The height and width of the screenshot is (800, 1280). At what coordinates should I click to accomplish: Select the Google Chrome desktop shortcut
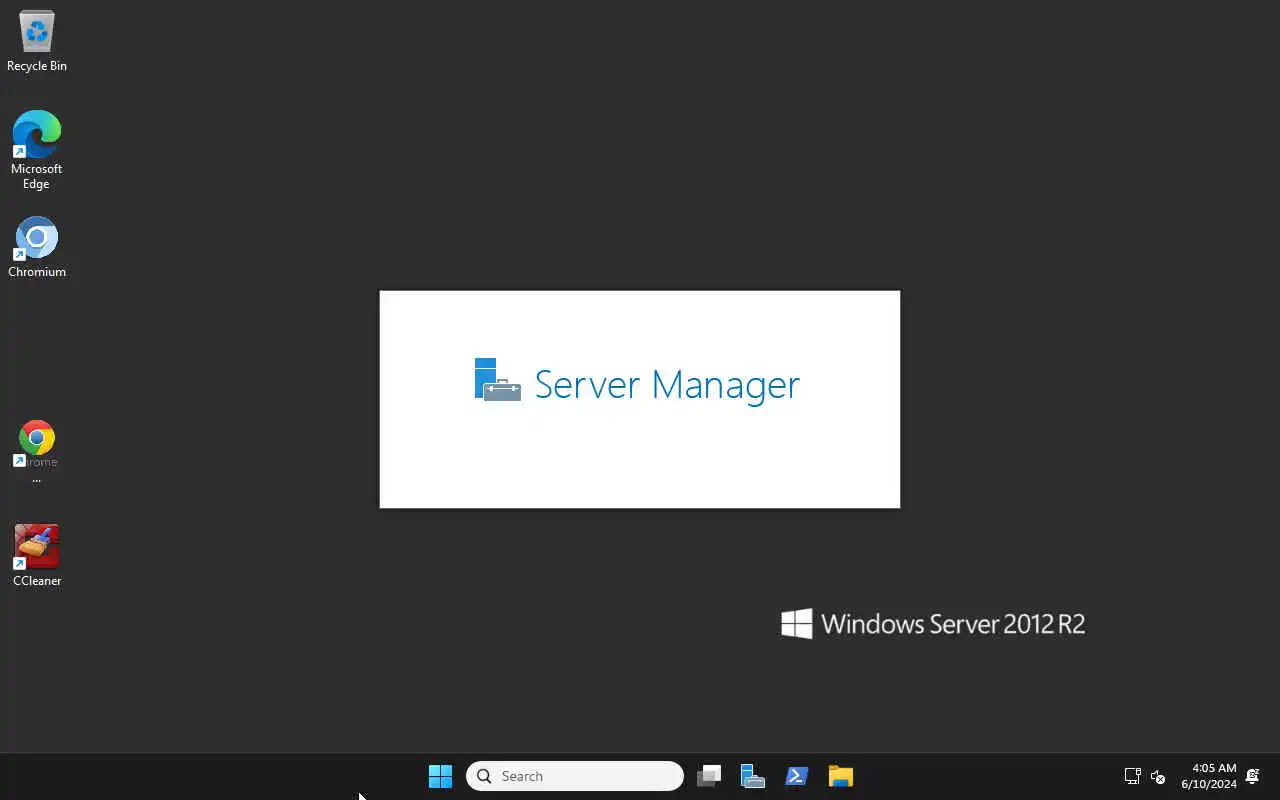(37, 452)
